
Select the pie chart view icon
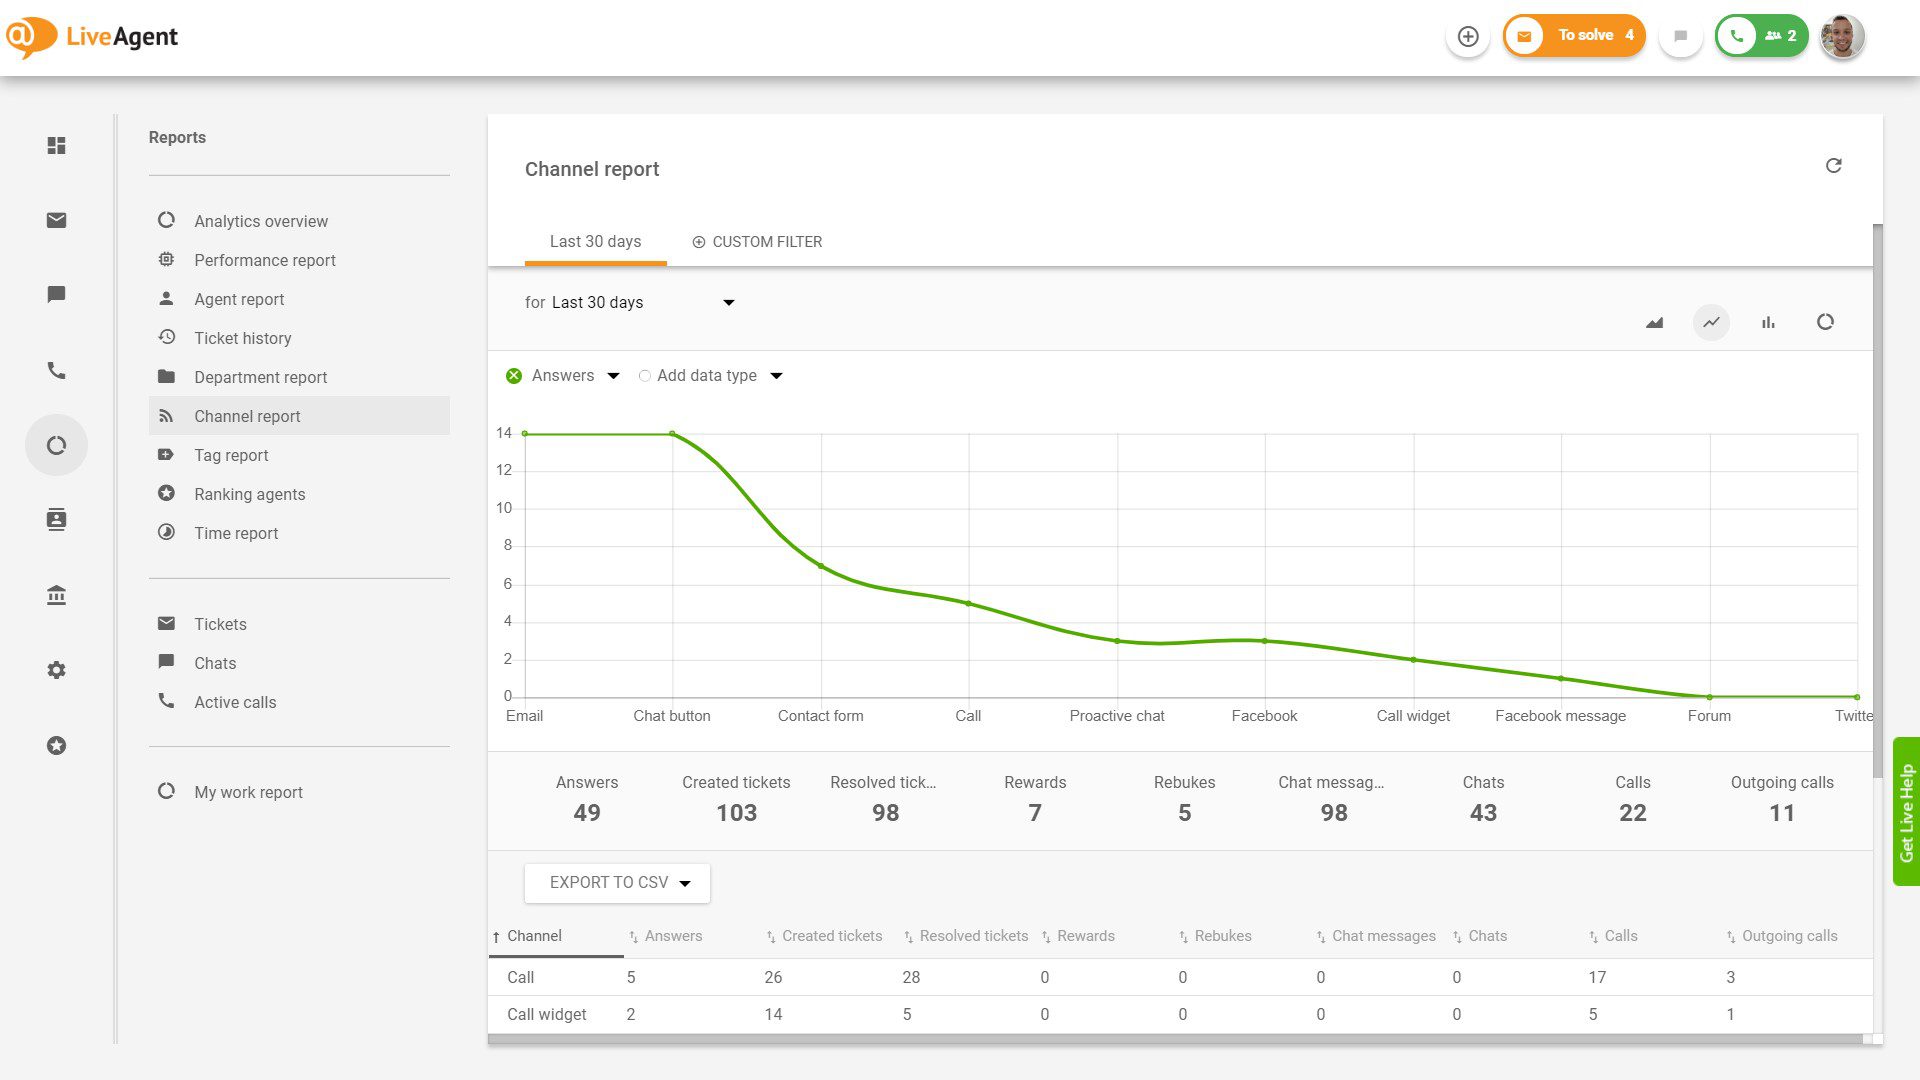1826,322
